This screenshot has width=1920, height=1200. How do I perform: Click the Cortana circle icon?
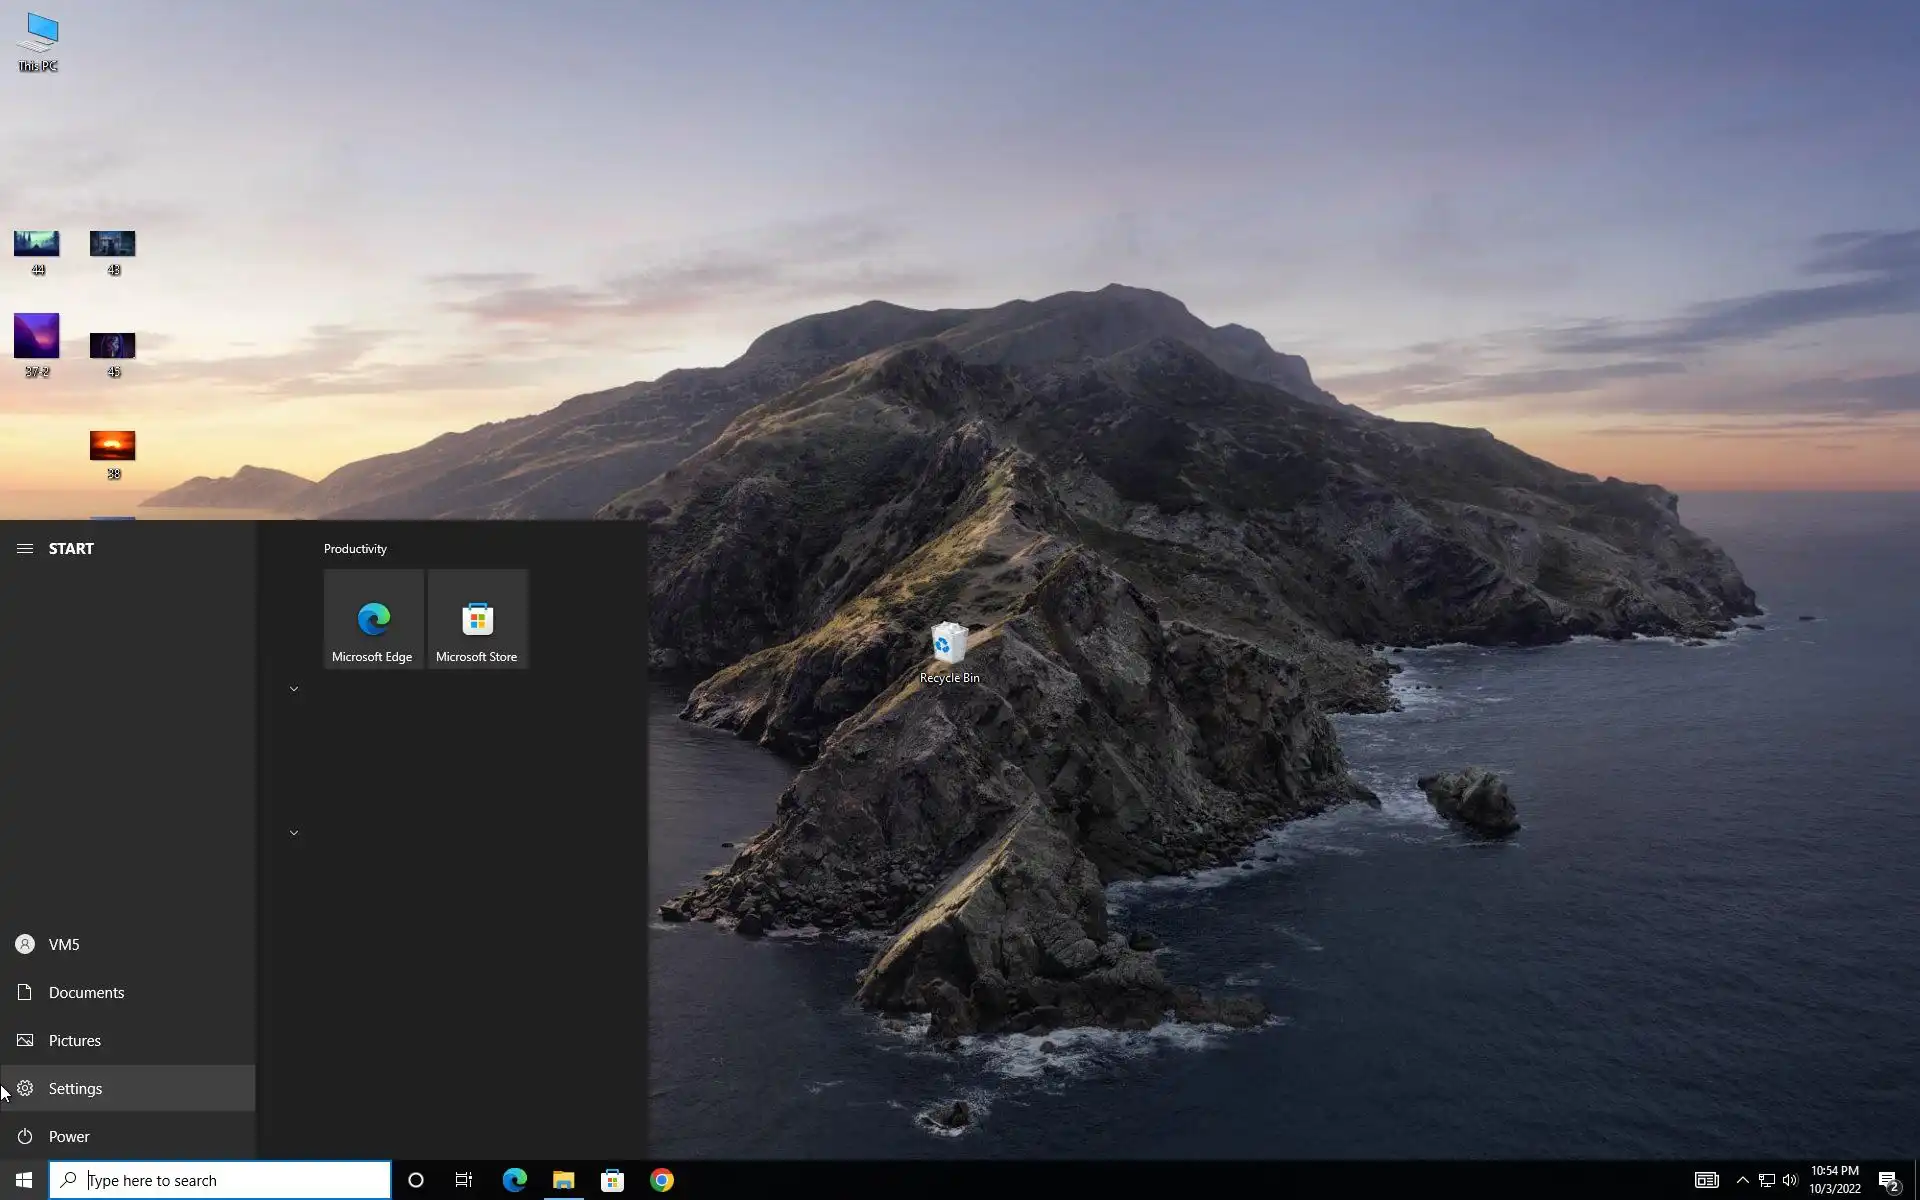[x=416, y=1180]
